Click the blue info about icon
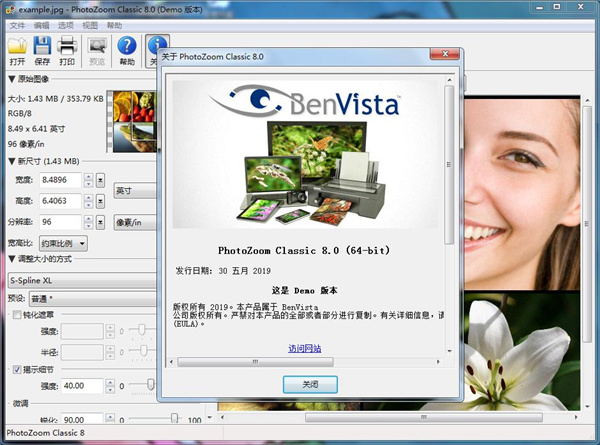The width and height of the screenshot is (600, 445). tap(156, 46)
